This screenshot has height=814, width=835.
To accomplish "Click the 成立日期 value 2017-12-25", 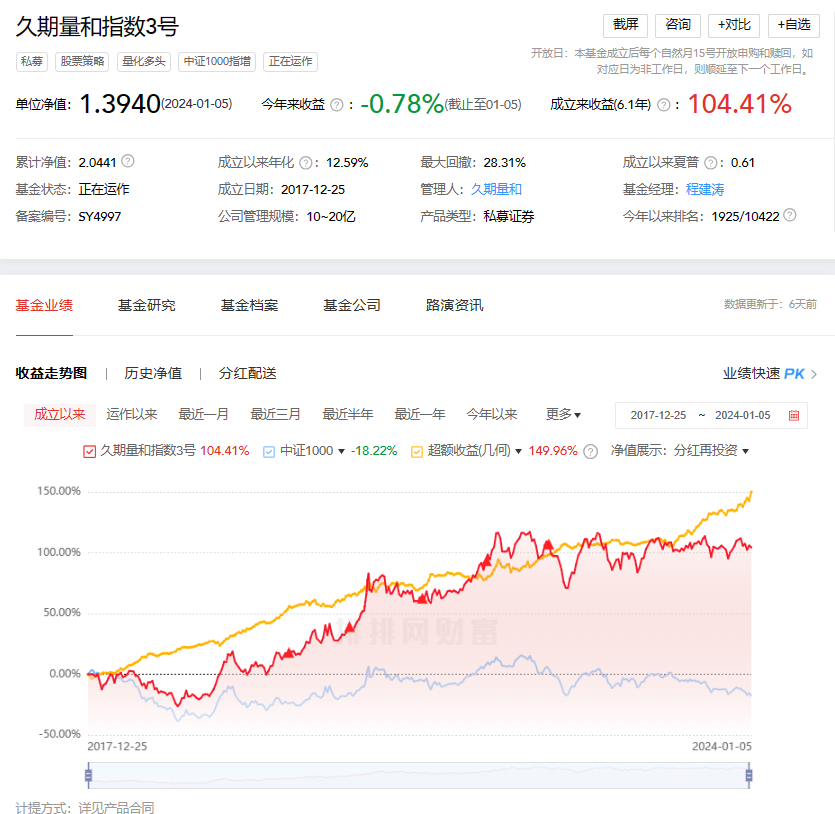I will click(x=313, y=190).
